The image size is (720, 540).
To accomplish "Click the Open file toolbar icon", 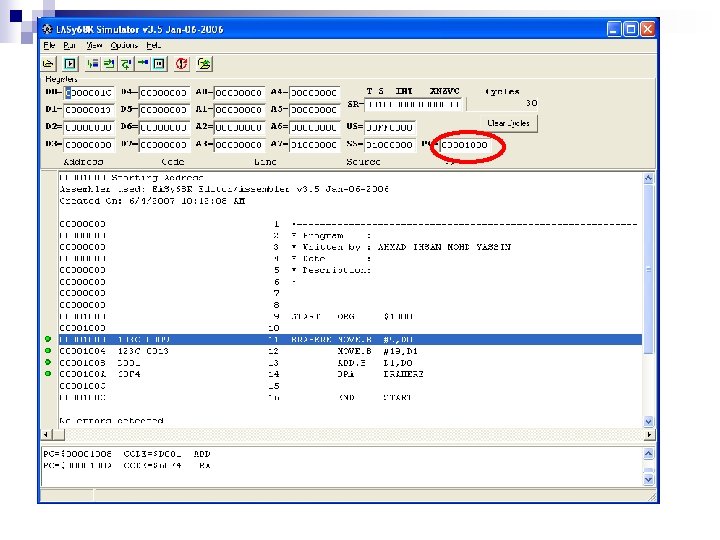I will click(x=48, y=64).
